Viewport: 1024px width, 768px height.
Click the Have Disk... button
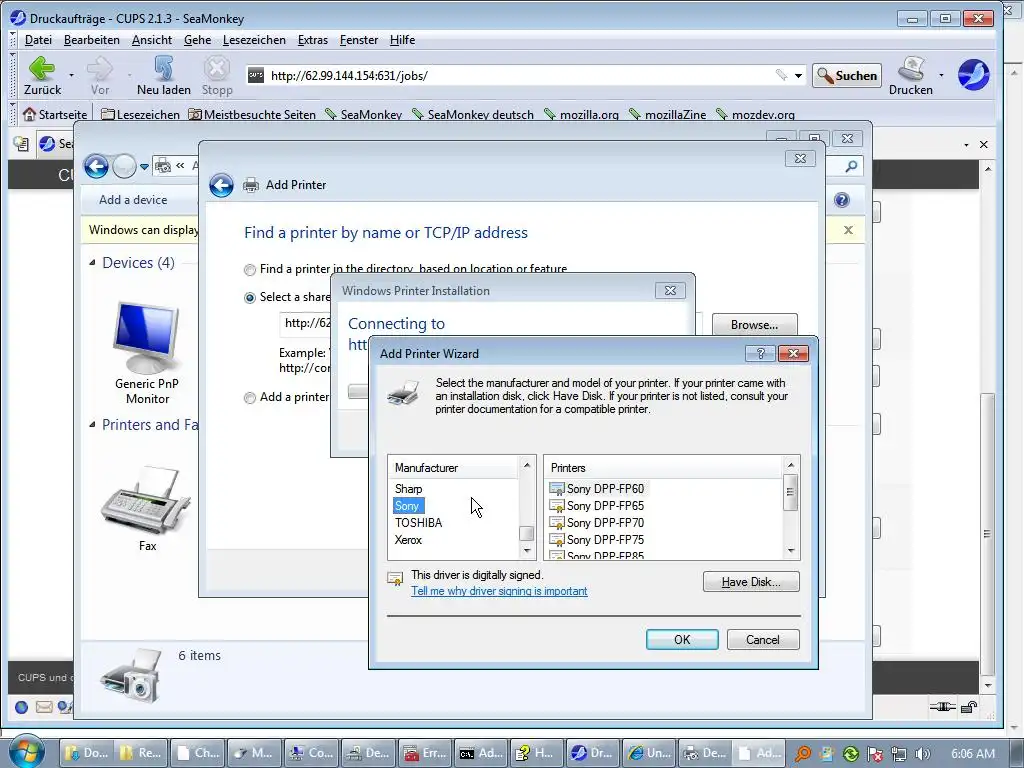click(751, 582)
